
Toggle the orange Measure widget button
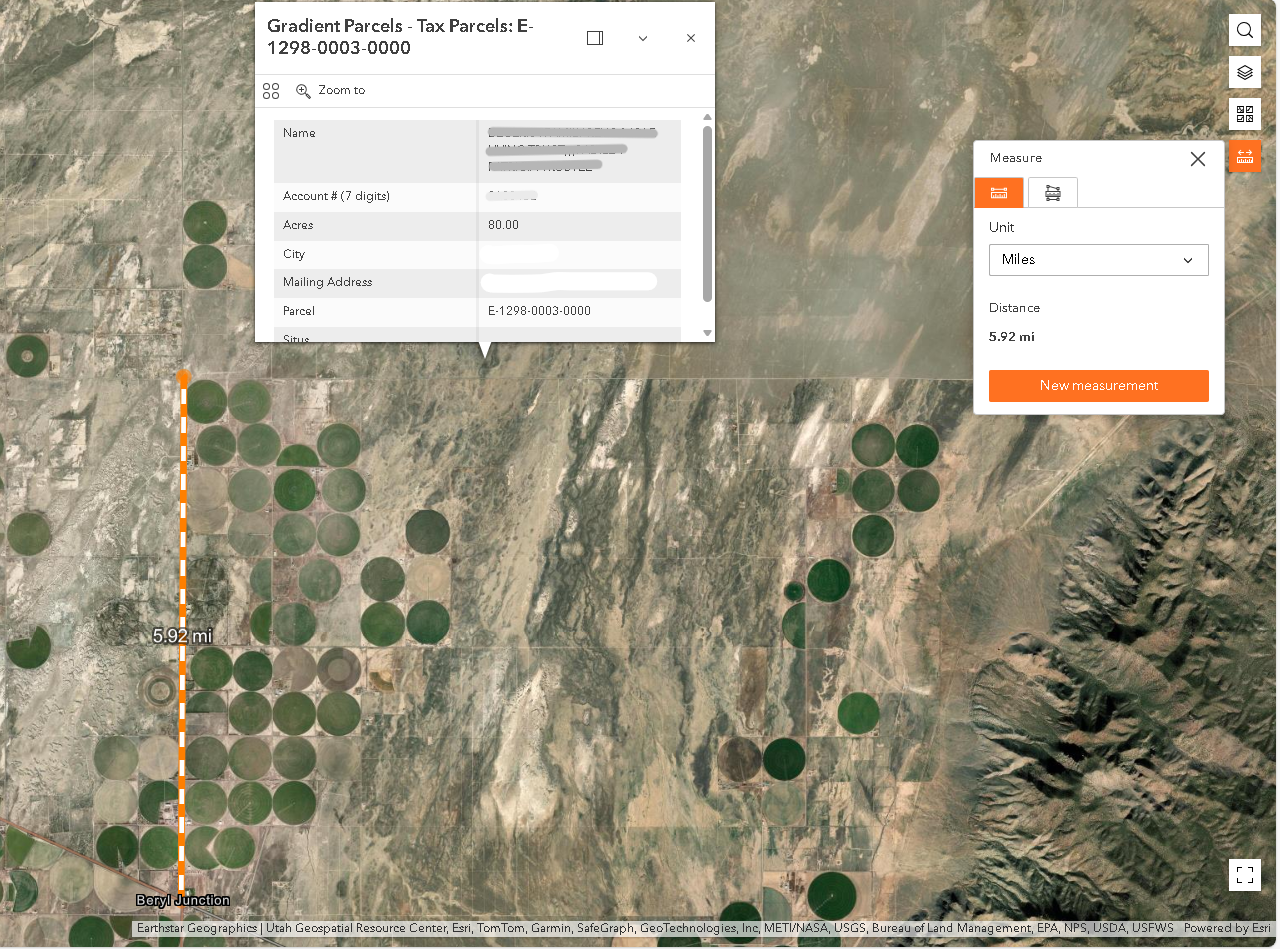(1244, 156)
